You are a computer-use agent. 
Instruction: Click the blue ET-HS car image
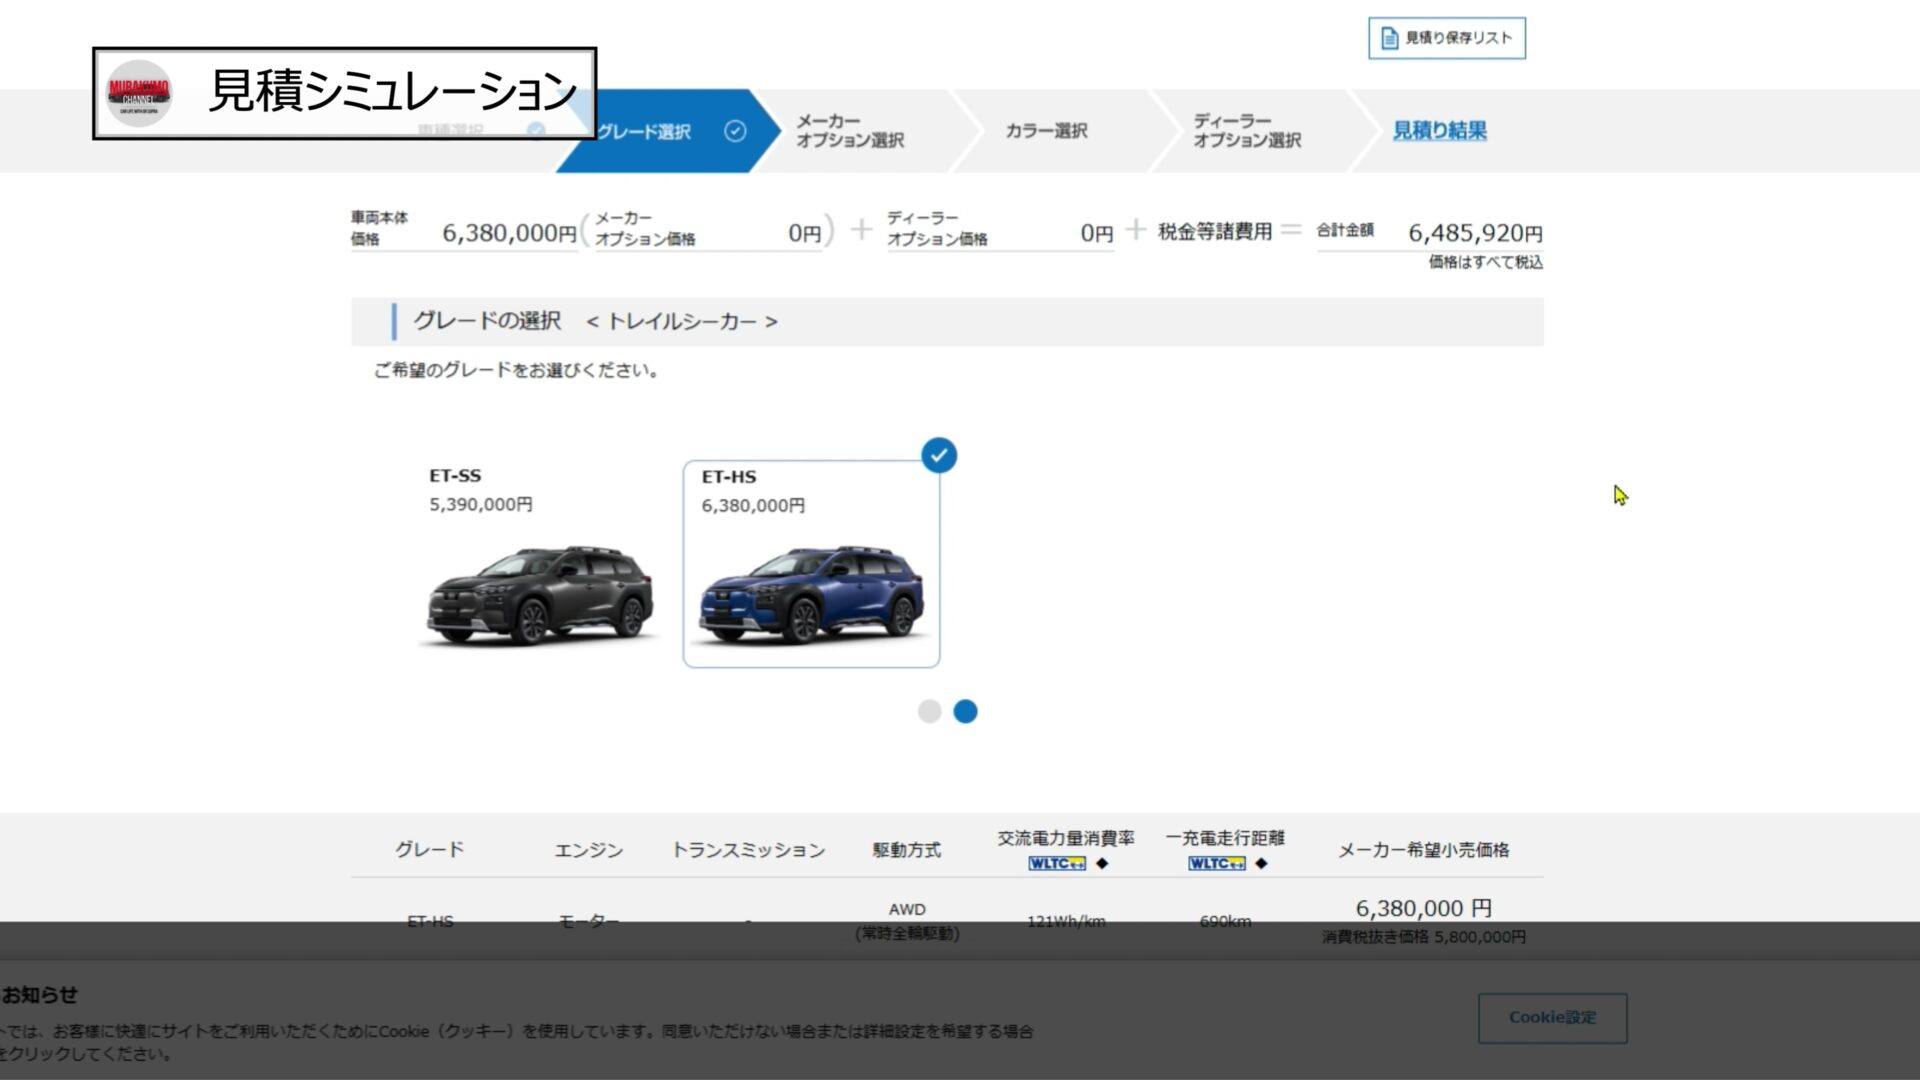(x=811, y=595)
